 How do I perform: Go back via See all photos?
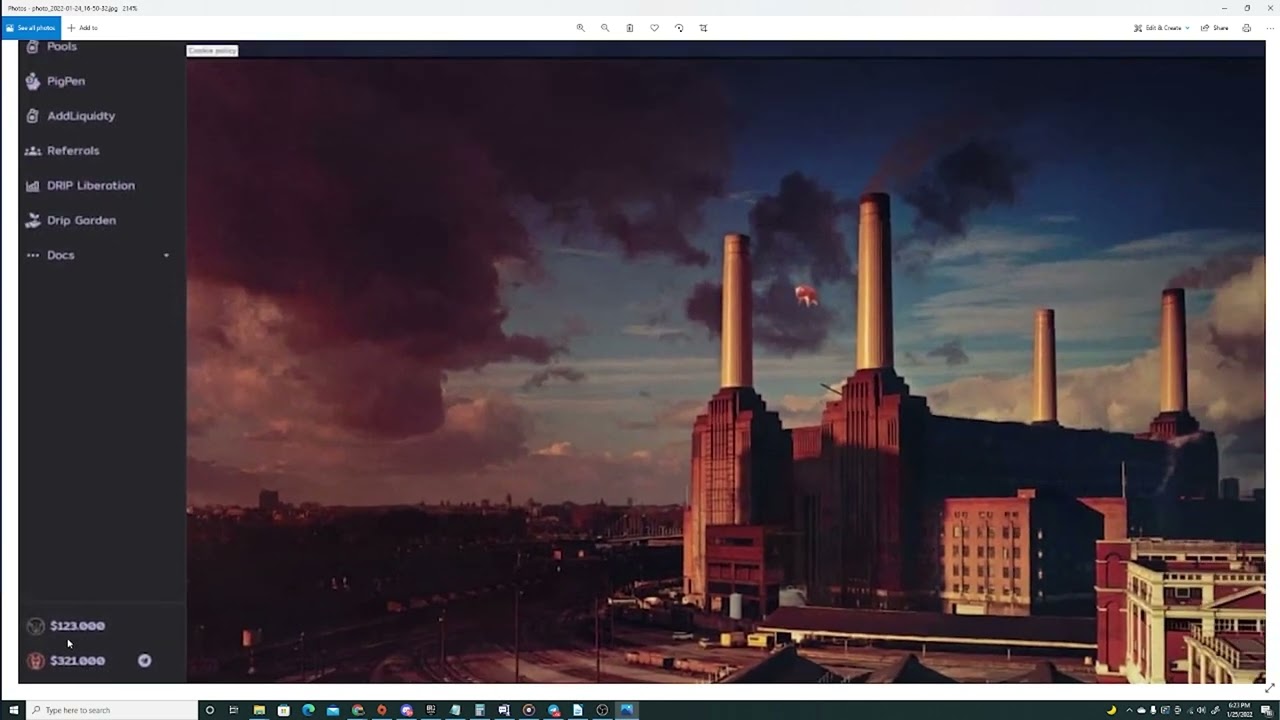tap(31, 28)
